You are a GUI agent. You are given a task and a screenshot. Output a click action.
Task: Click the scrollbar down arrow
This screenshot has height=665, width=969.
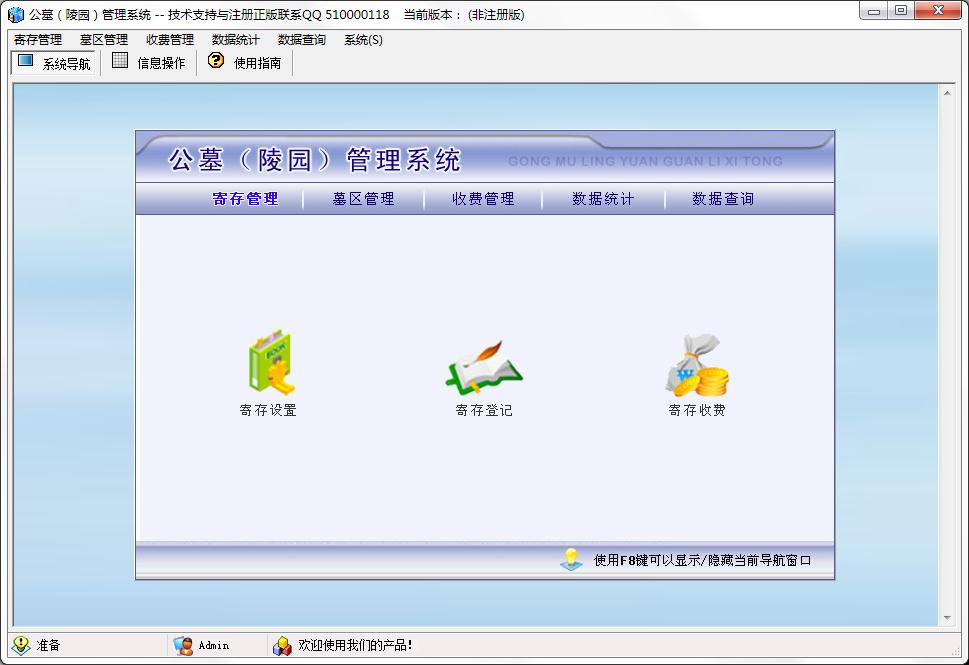[x=947, y=617]
